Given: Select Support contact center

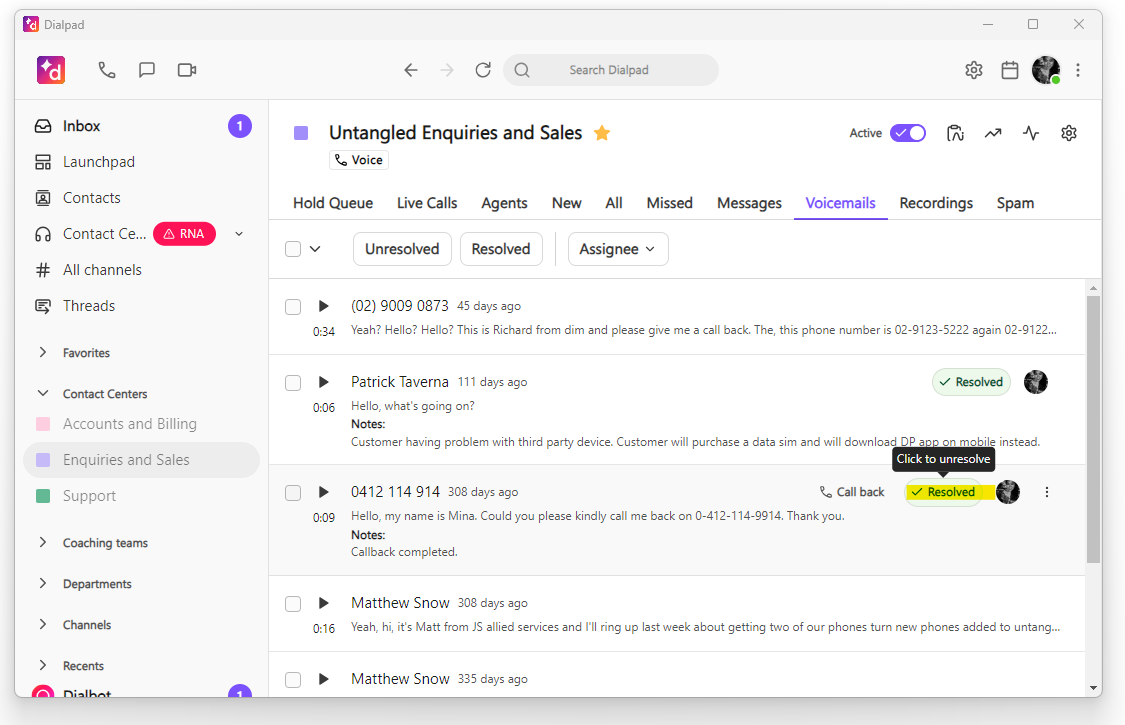Looking at the screenshot, I should click(141, 495).
